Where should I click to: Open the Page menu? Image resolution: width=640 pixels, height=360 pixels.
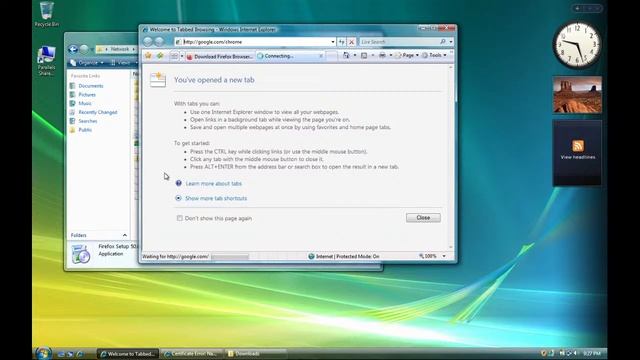pos(407,55)
